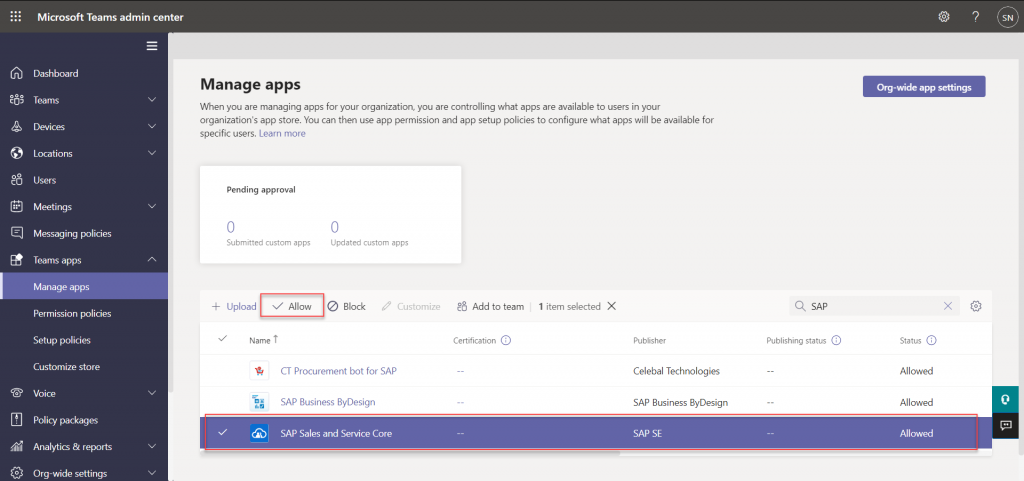1024x481 pixels.
Task: Expand the Devices section chevron
Action: [152, 127]
